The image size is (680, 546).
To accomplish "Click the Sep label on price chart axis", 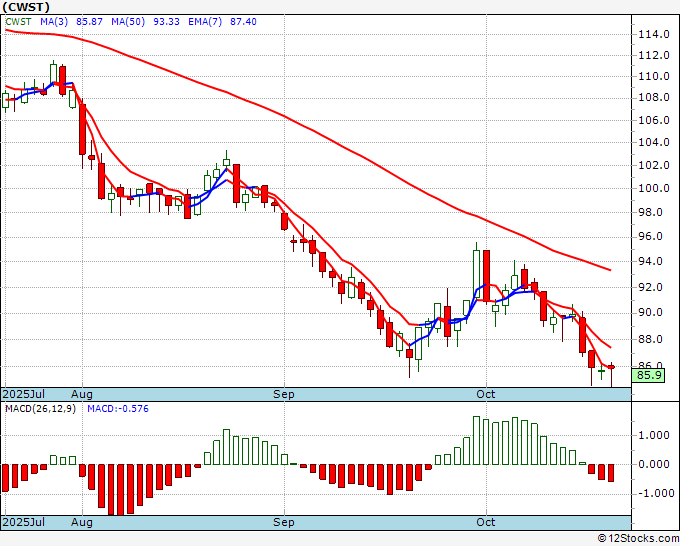I will point(284,395).
